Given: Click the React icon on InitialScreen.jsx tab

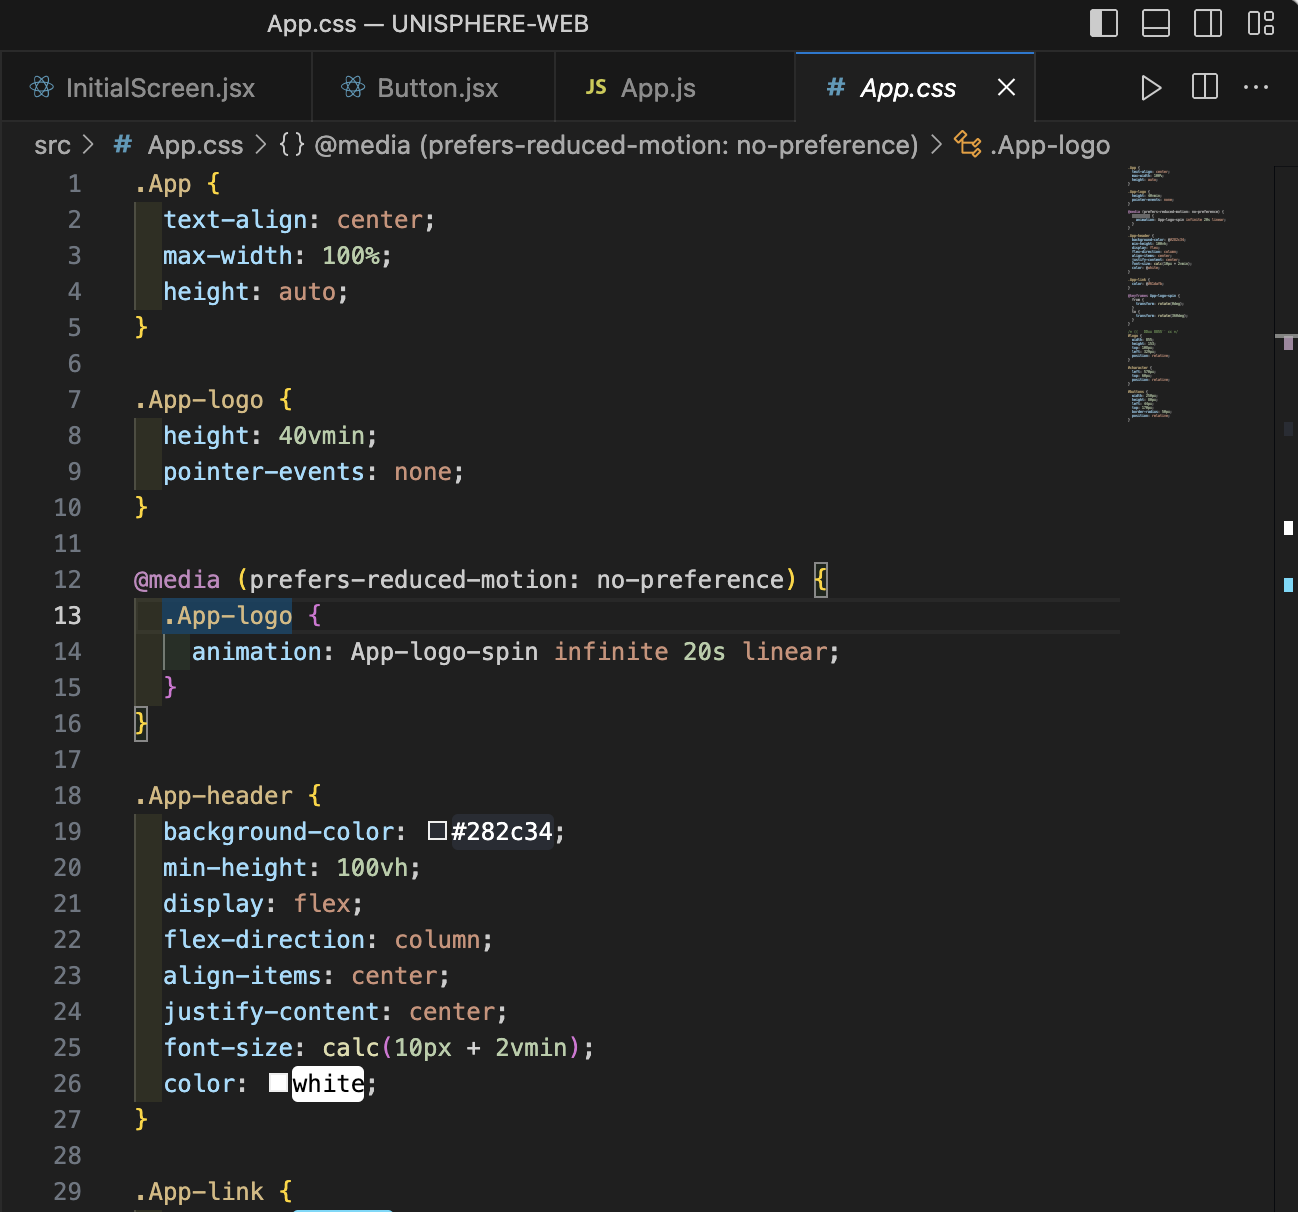Looking at the screenshot, I should pos(42,87).
